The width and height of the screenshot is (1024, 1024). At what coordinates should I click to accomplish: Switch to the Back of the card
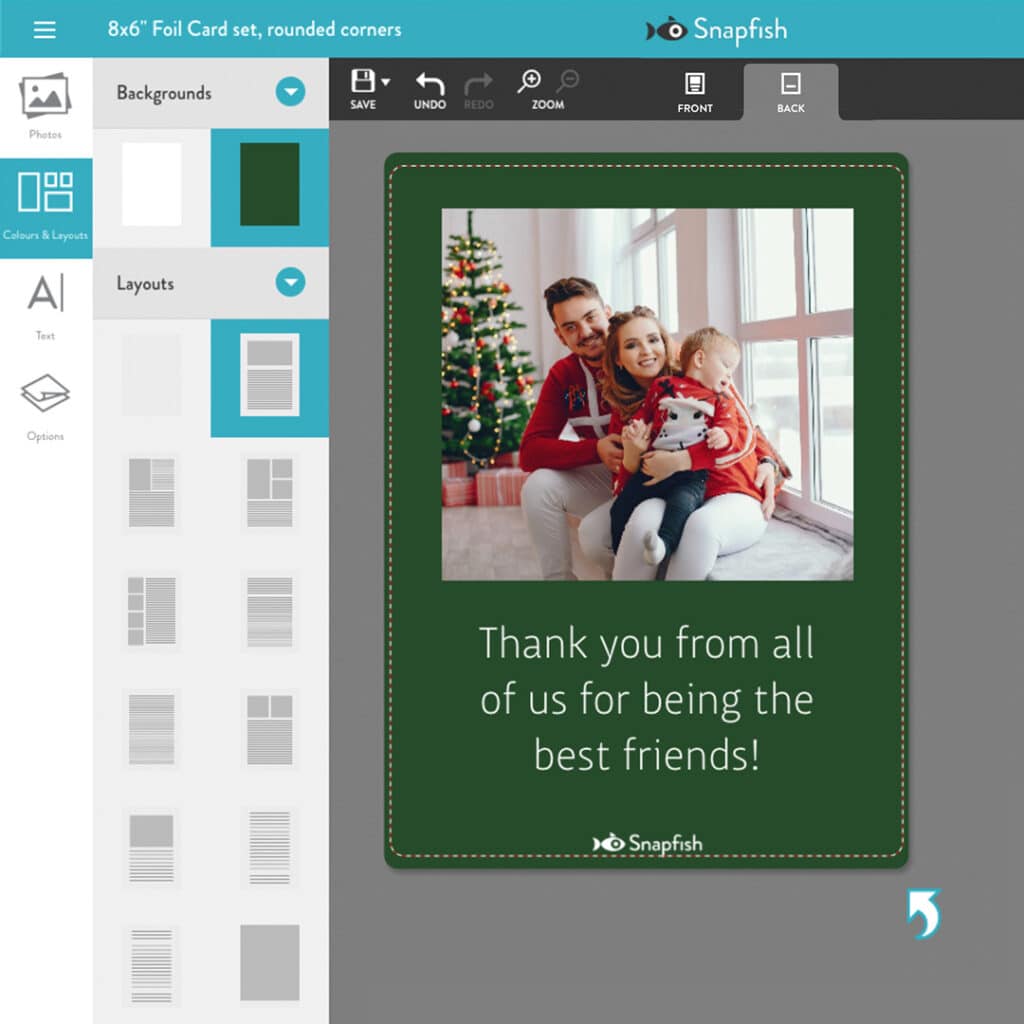click(790, 92)
